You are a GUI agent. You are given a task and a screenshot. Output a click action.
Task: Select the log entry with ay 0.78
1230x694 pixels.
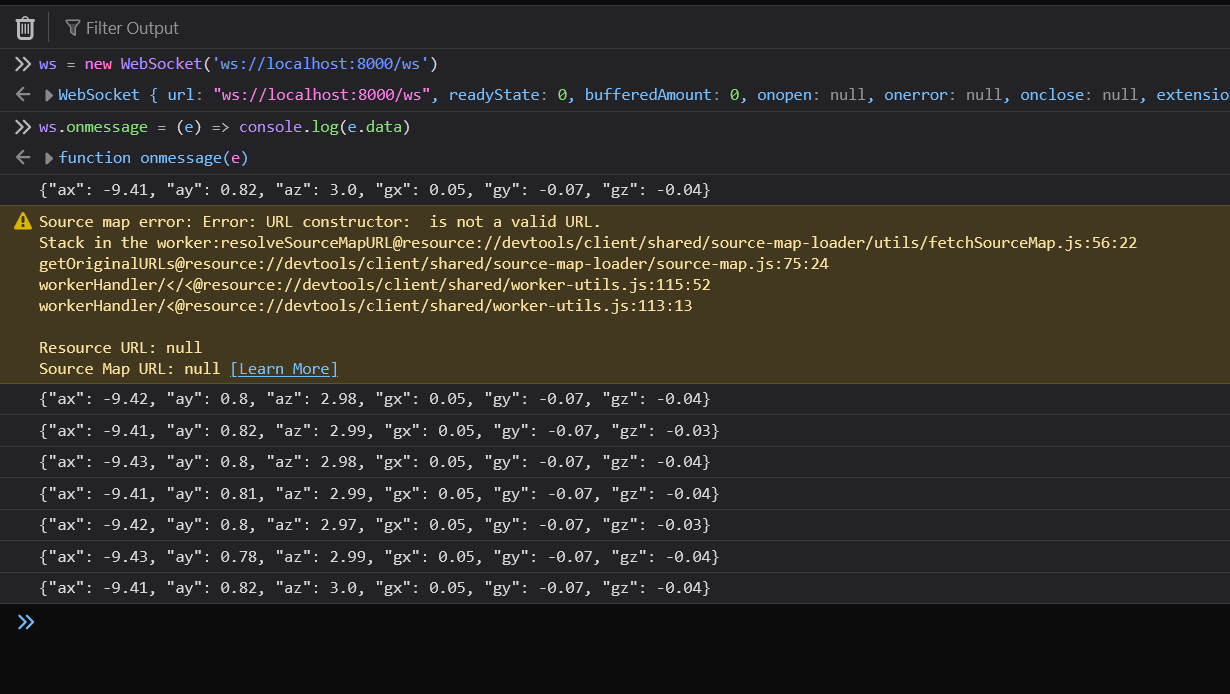pos(375,557)
